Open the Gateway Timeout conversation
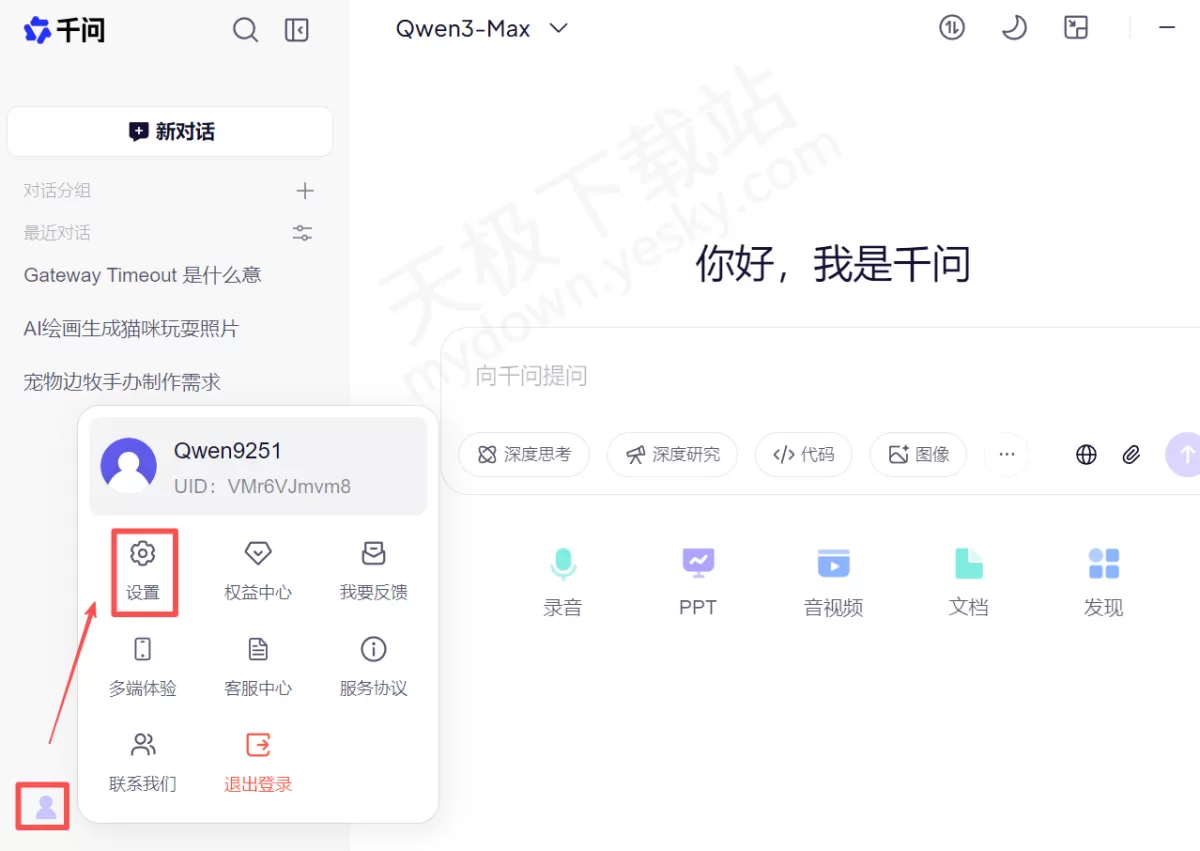1200x851 pixels. pos(143,275)
